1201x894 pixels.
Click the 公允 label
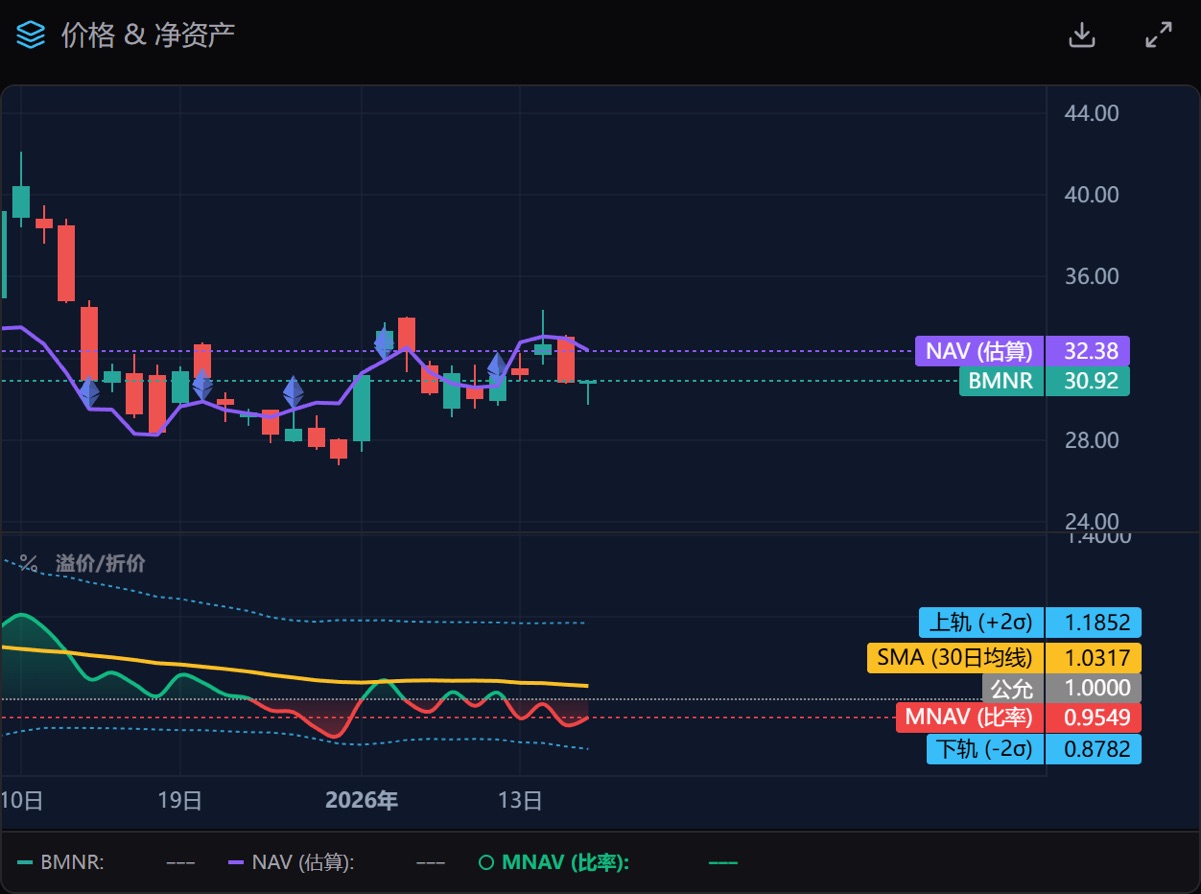coord(1013,688)
